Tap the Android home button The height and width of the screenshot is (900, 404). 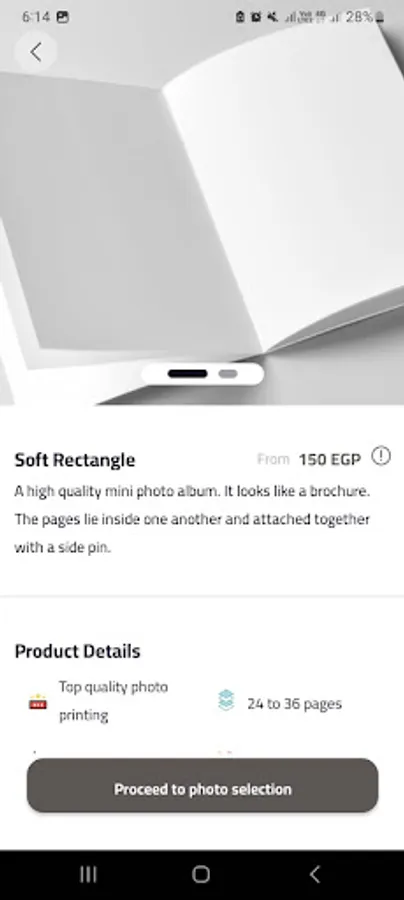[x=201, y=874]
